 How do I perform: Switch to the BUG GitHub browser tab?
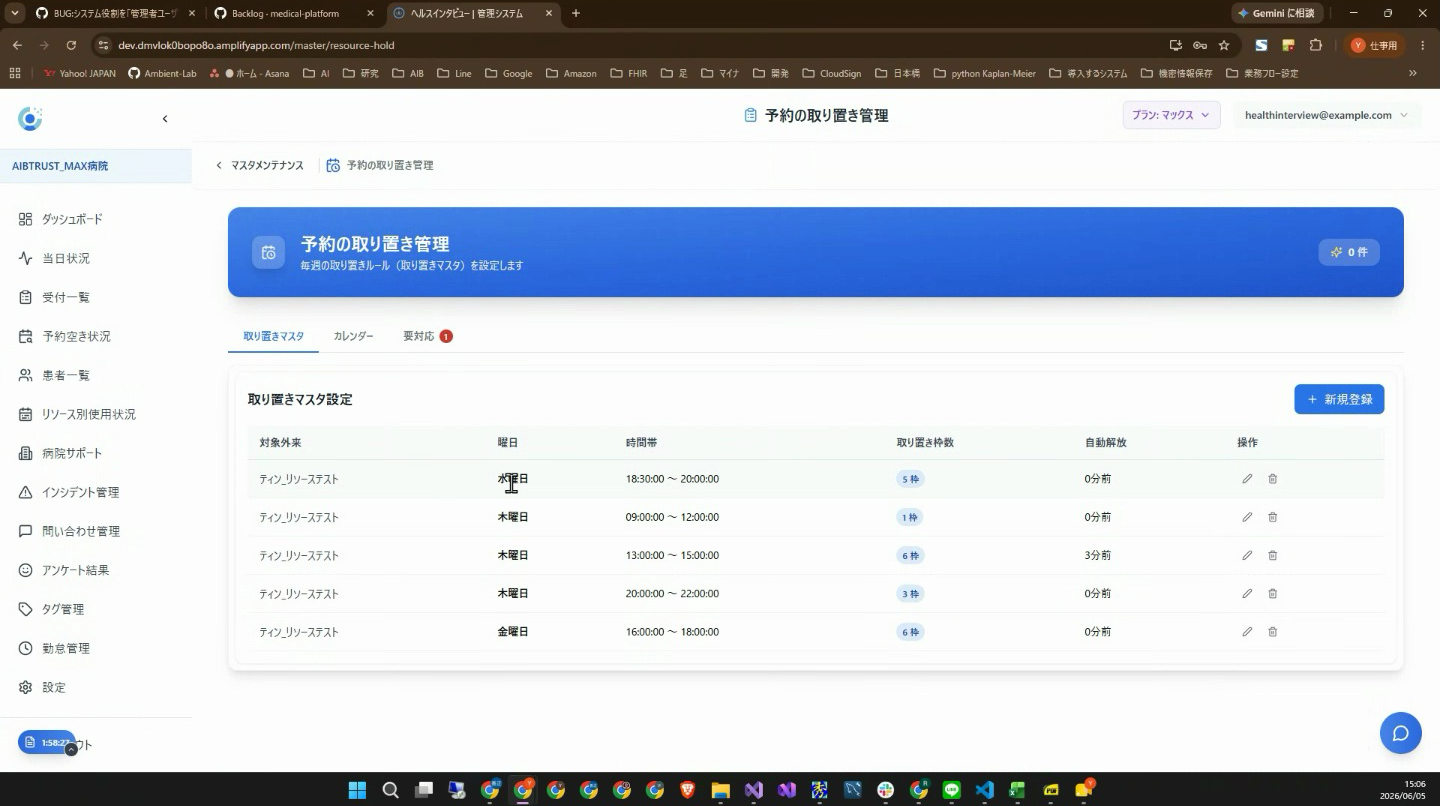pyautogui.click(x=115, y=13)
